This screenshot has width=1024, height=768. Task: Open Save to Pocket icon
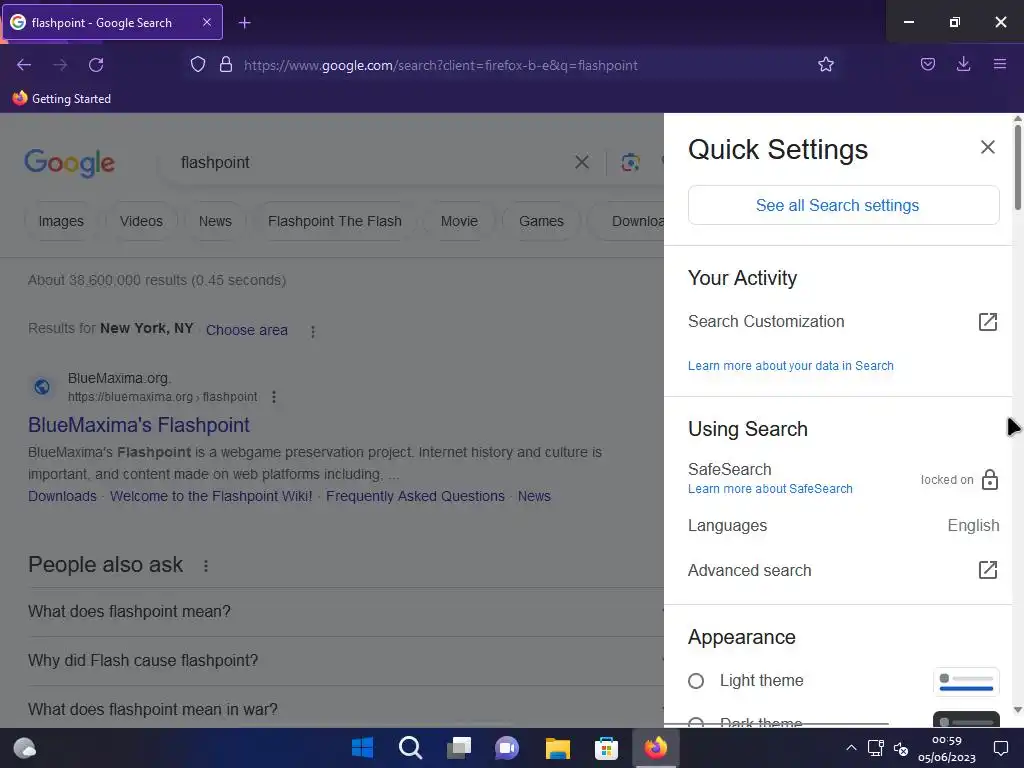tap(927, 65)
